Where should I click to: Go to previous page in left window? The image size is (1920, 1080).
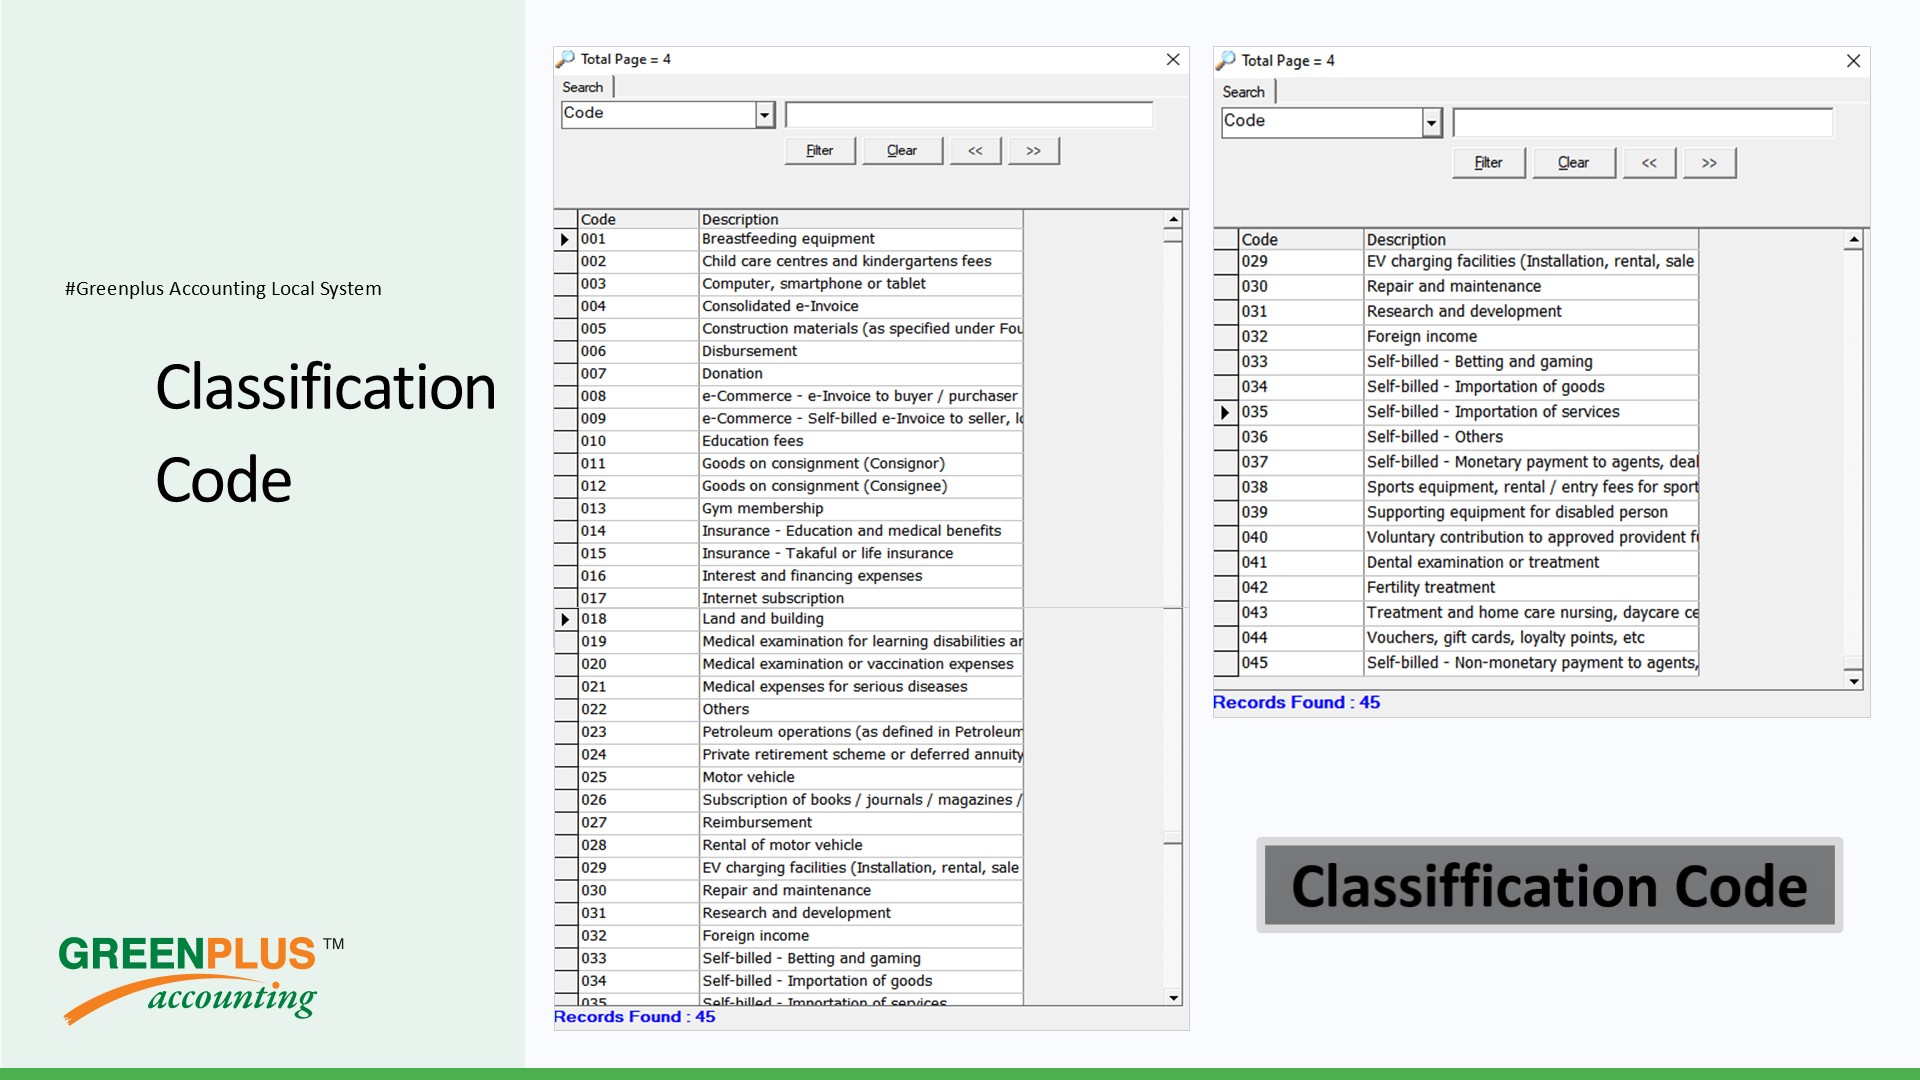[x=975, y=150]
